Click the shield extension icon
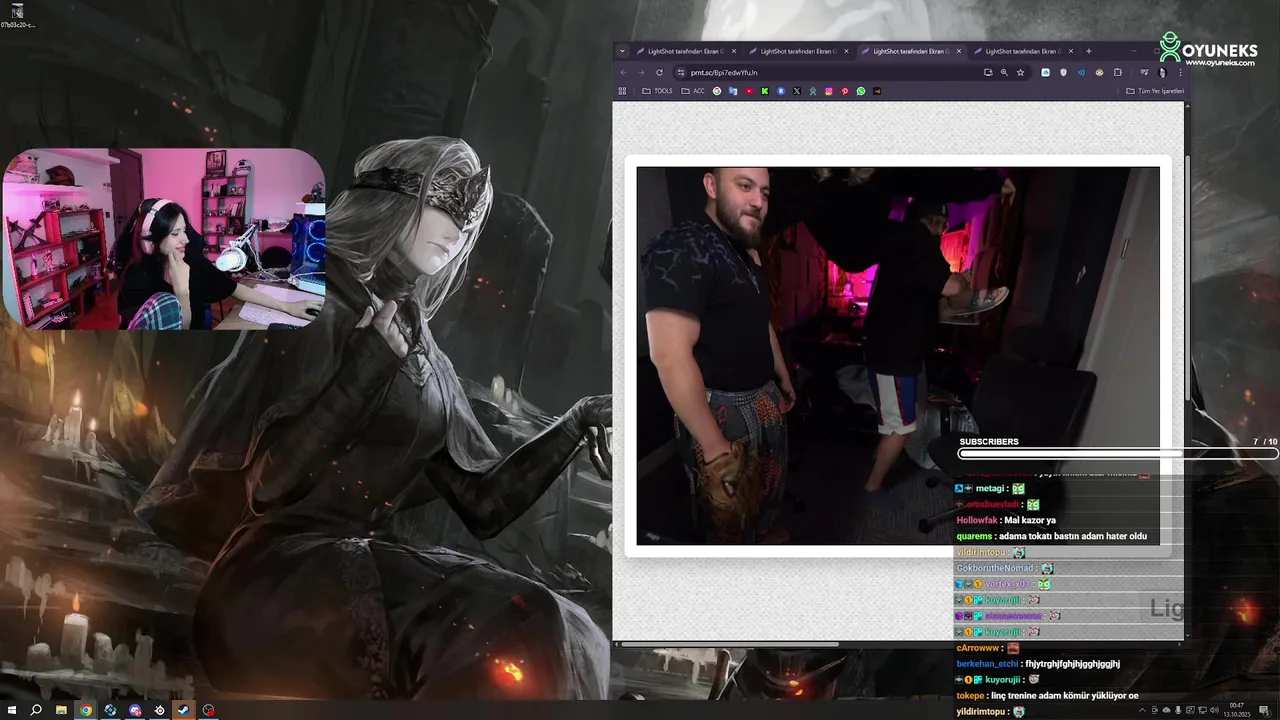 pos(1063,72)
